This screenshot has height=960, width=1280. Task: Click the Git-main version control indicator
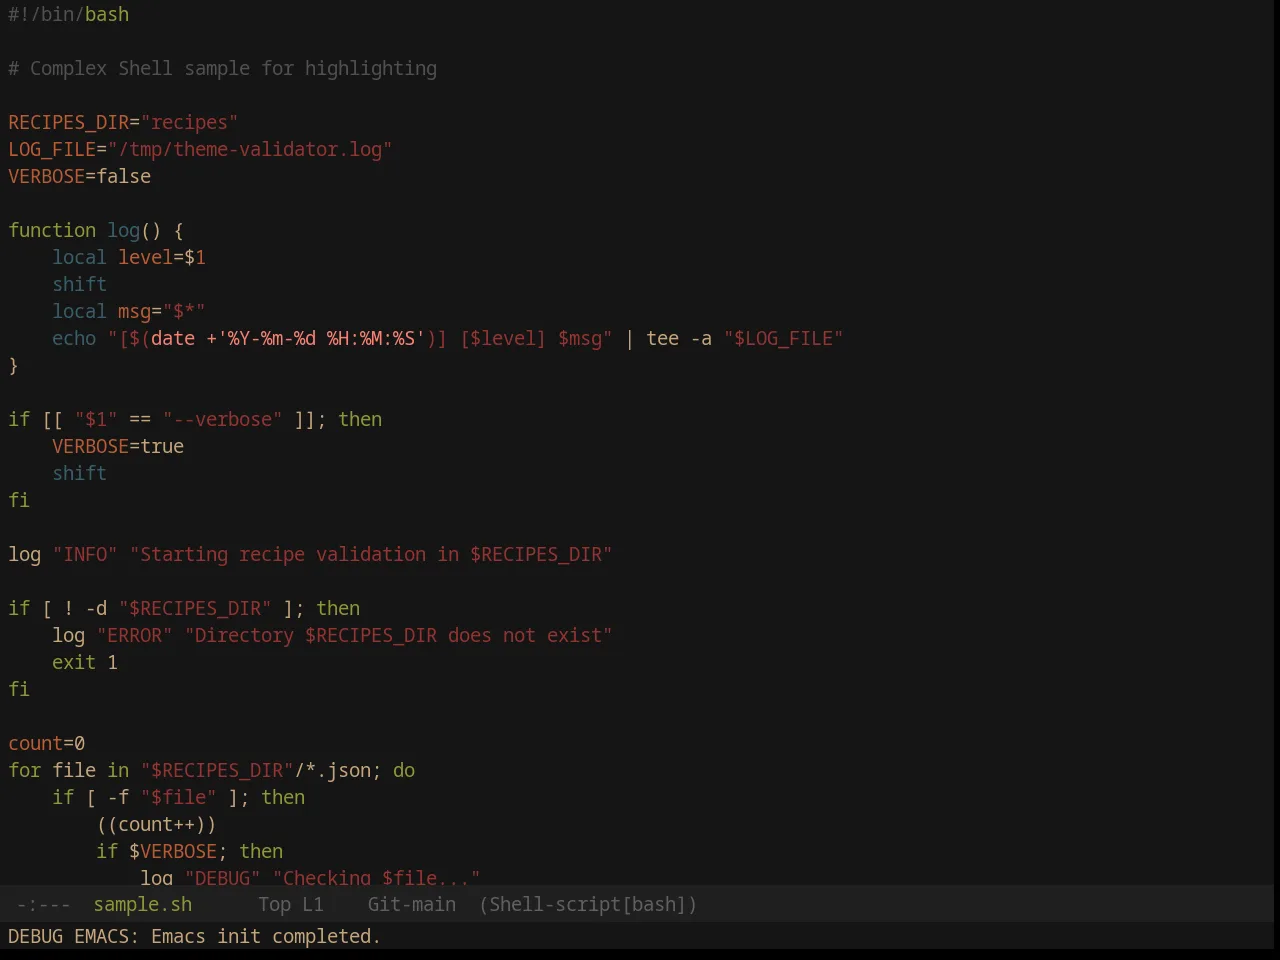click(x=412, y=904)
